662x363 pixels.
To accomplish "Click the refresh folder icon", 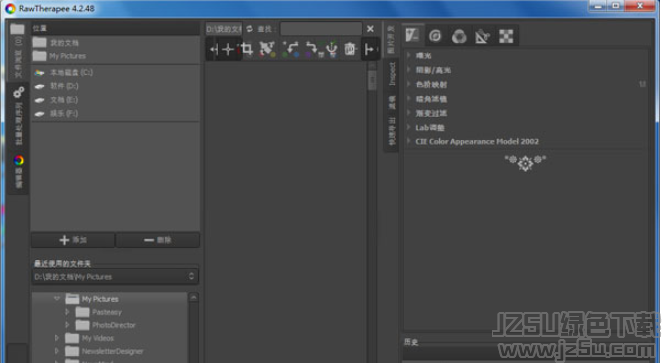I will coord(250,29).
